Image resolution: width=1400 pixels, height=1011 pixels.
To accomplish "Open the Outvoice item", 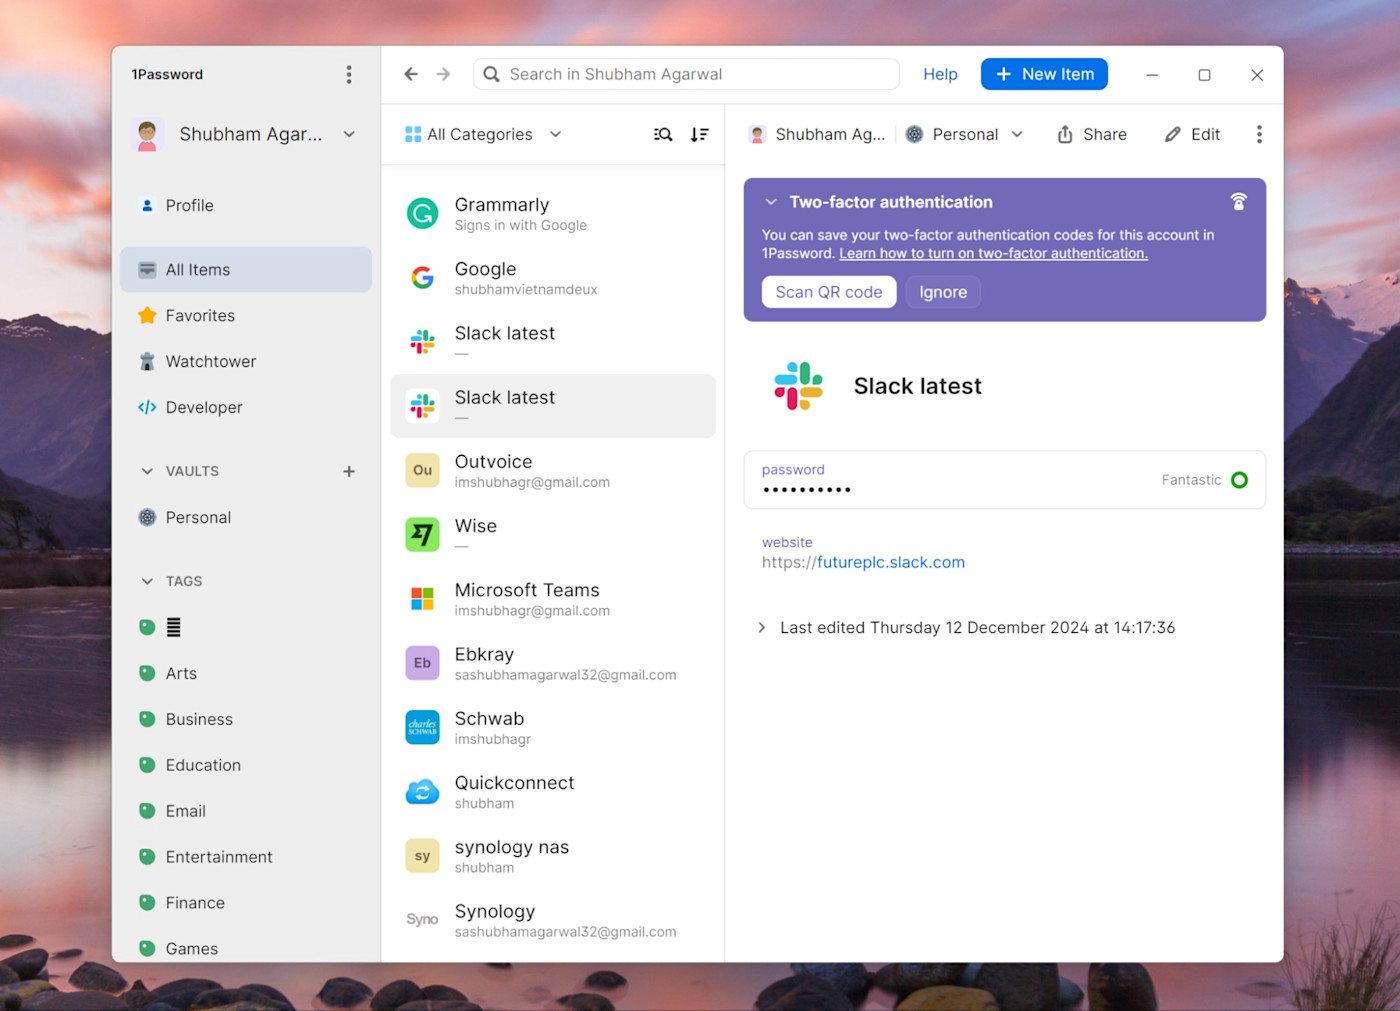I will (x=553, y=470).
